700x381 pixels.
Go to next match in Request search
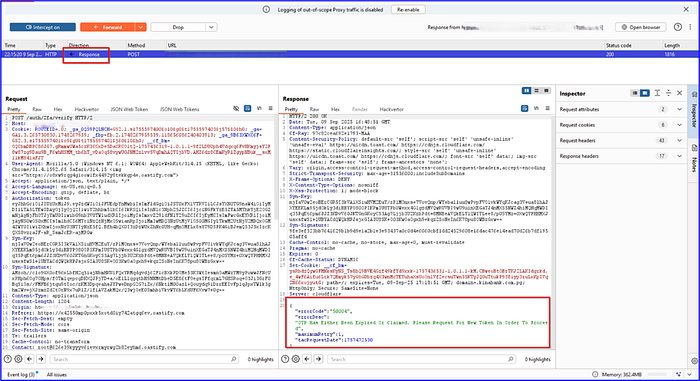tap(41, 359)
